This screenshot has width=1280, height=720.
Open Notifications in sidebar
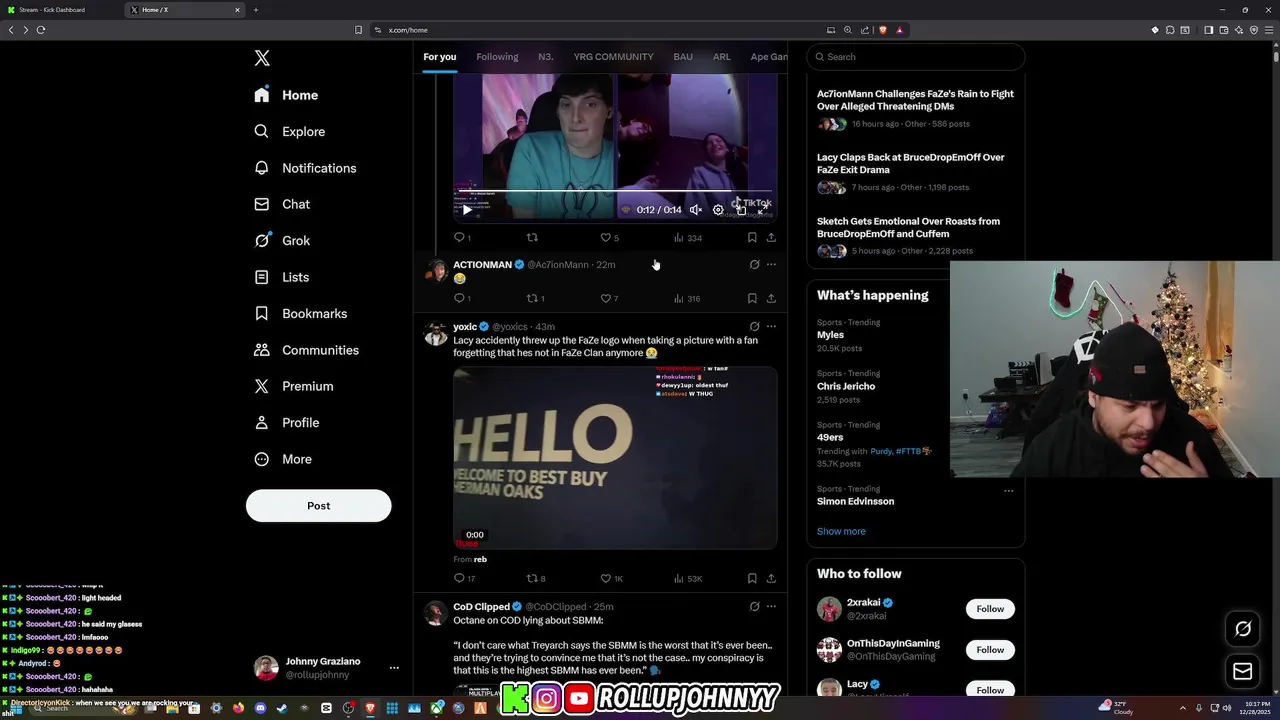[x=305, y=168]
